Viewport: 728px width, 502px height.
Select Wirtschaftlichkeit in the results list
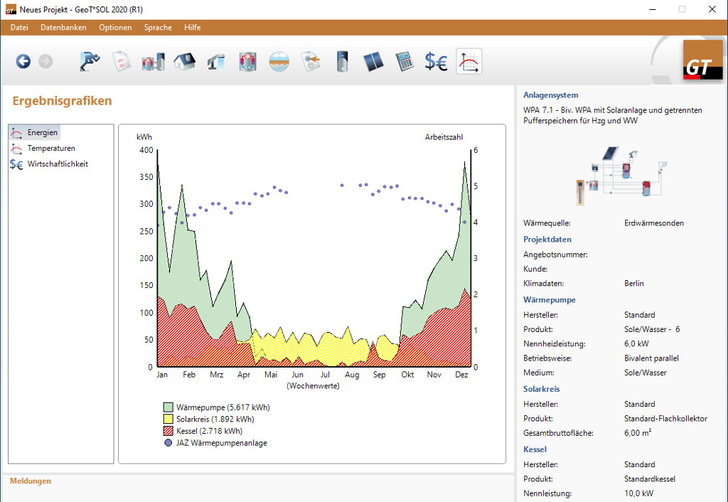60,163
